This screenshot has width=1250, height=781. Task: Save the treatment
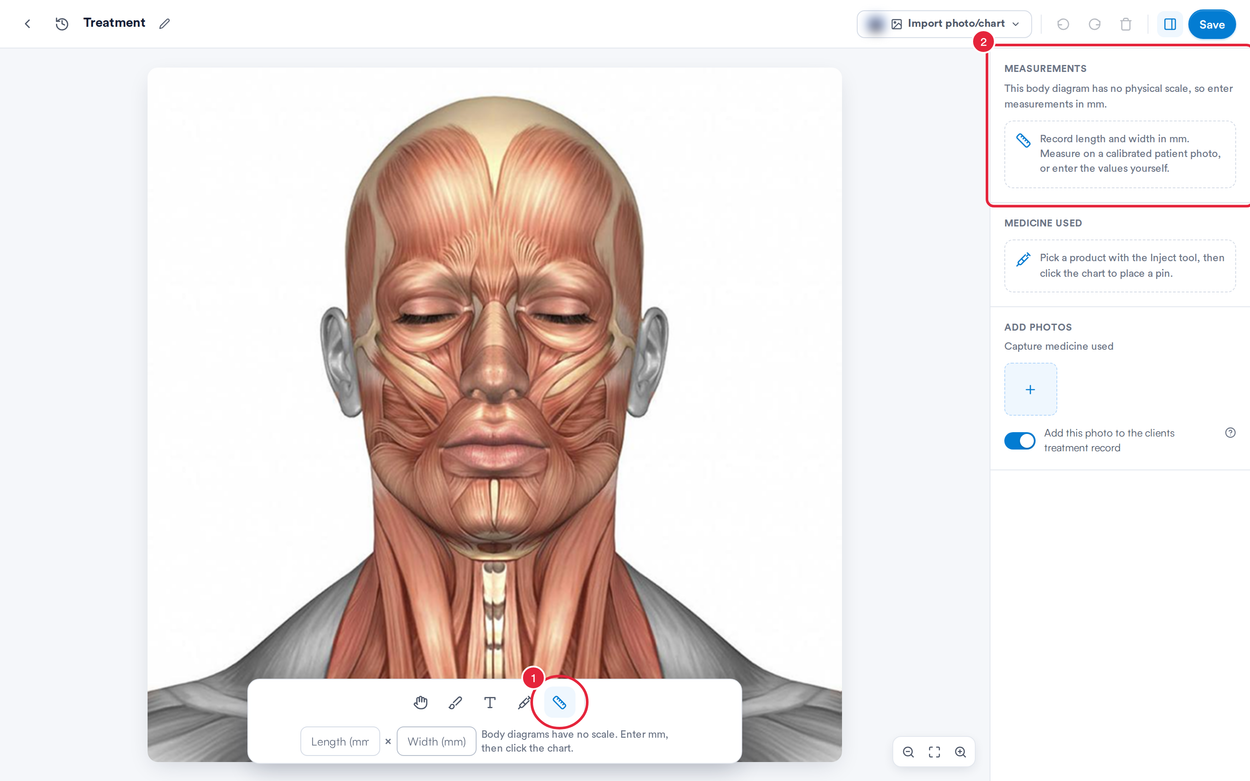pyautogui.click(x=1212, y=24)
